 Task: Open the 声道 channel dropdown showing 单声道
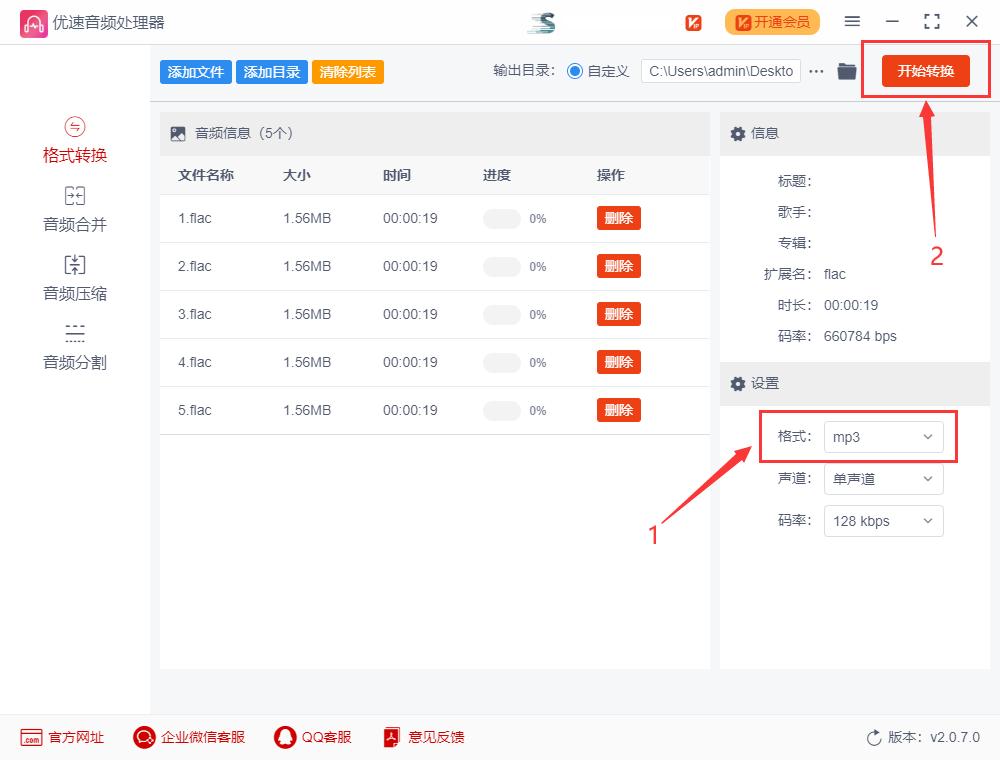[x=883, y=479]
